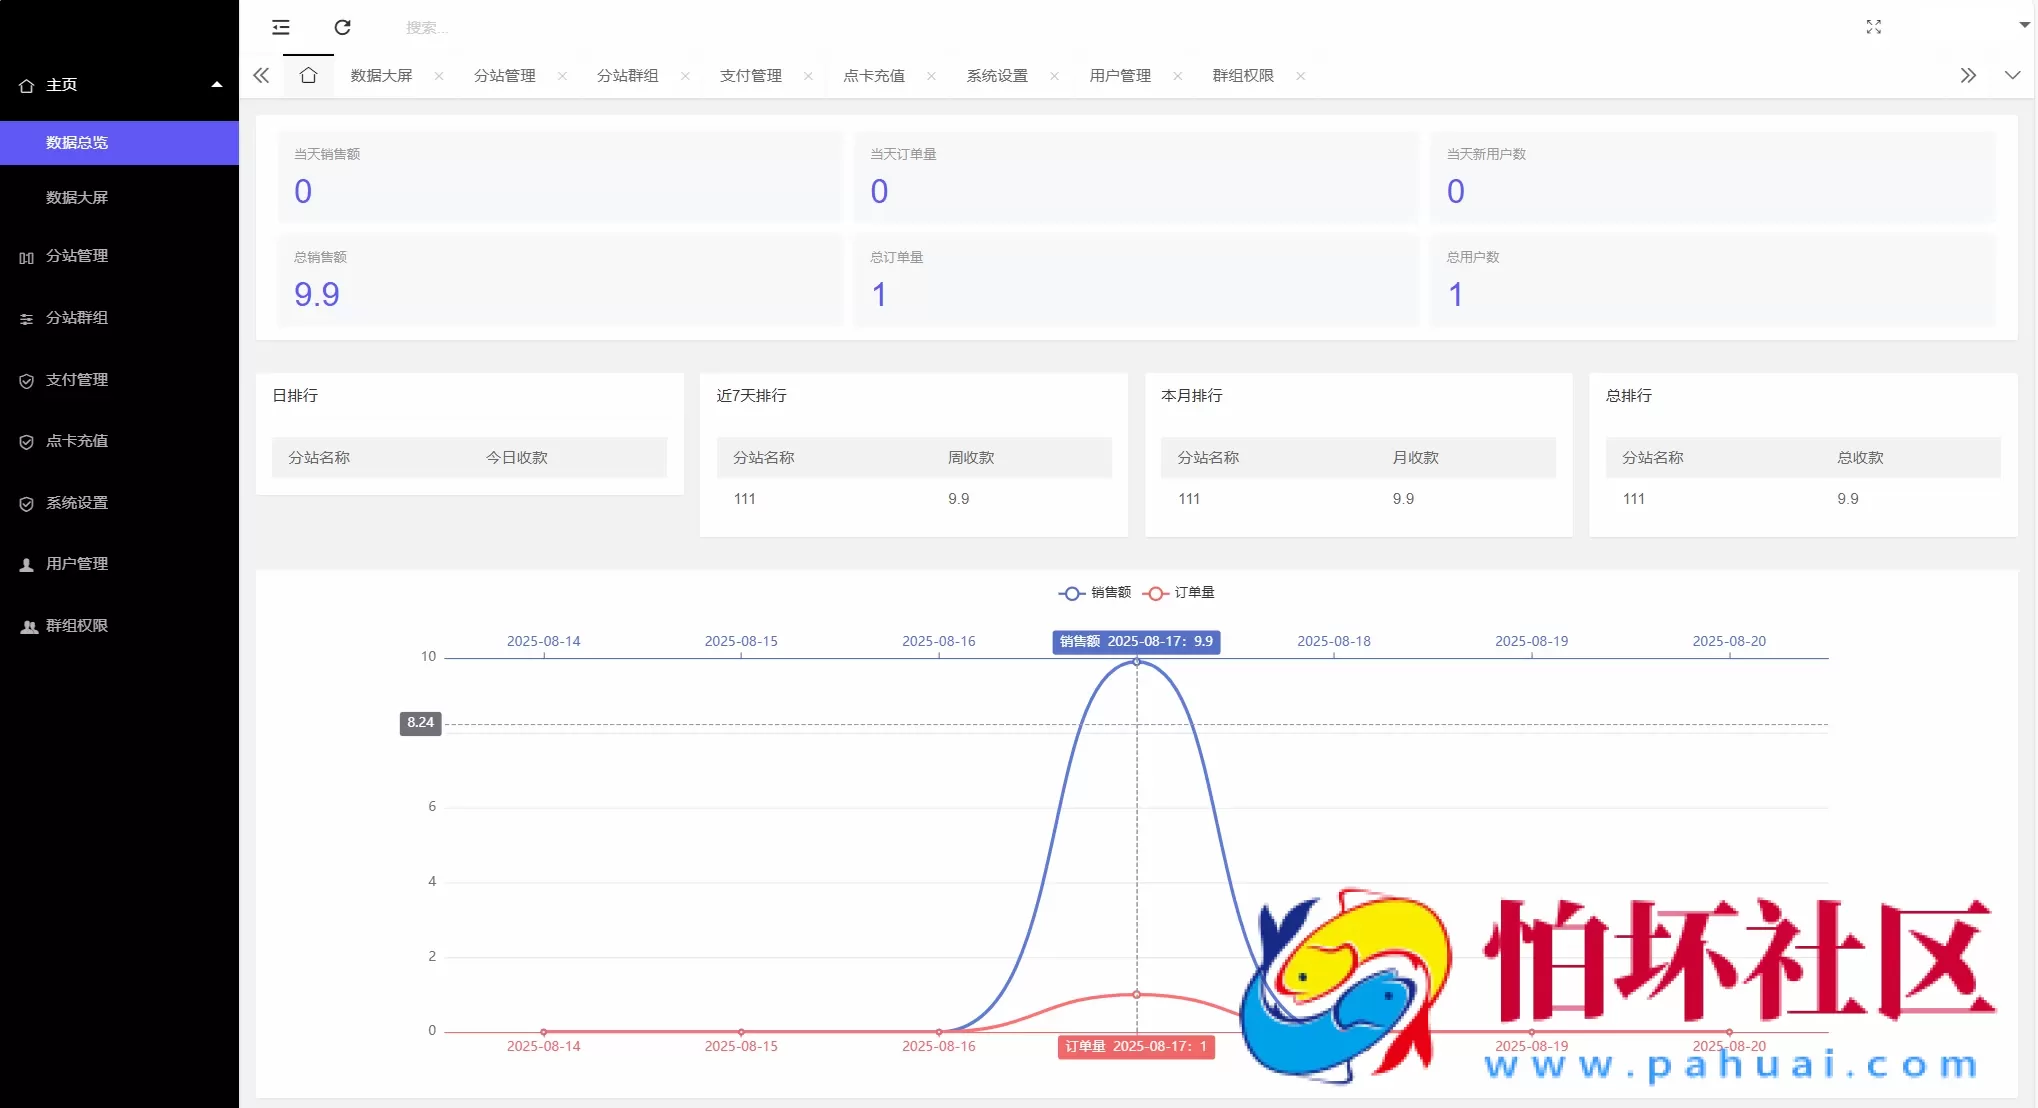Open the top-right account dropdown arrow
This screenshot has width=2038, height=1108.
tap(2024, 27)
